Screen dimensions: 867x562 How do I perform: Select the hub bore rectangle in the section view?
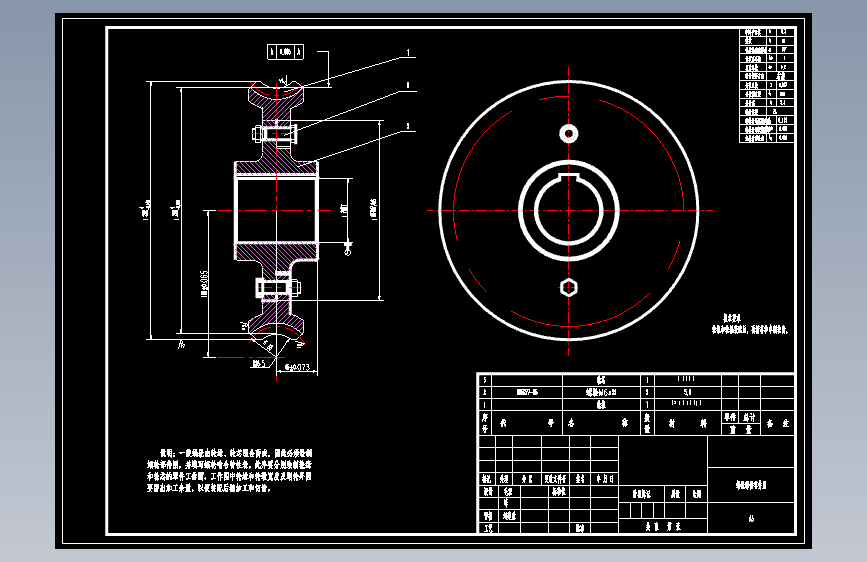[276, 210]
